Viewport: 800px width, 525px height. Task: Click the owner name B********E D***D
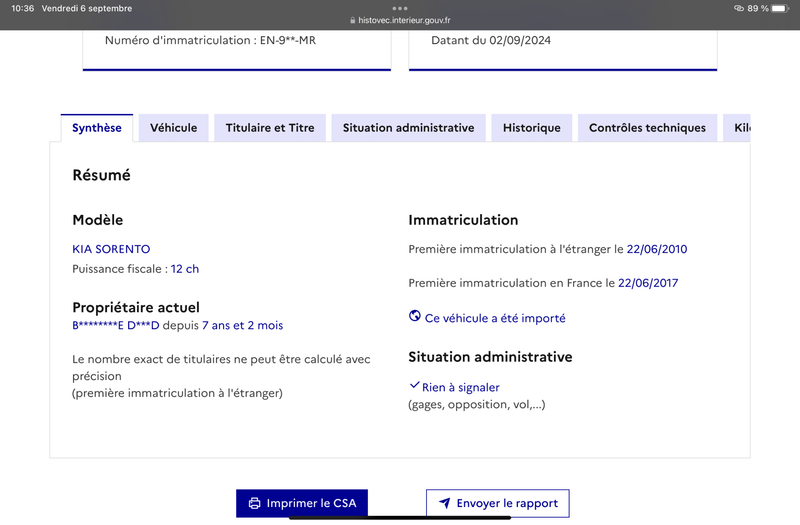(x=116, y=326)
